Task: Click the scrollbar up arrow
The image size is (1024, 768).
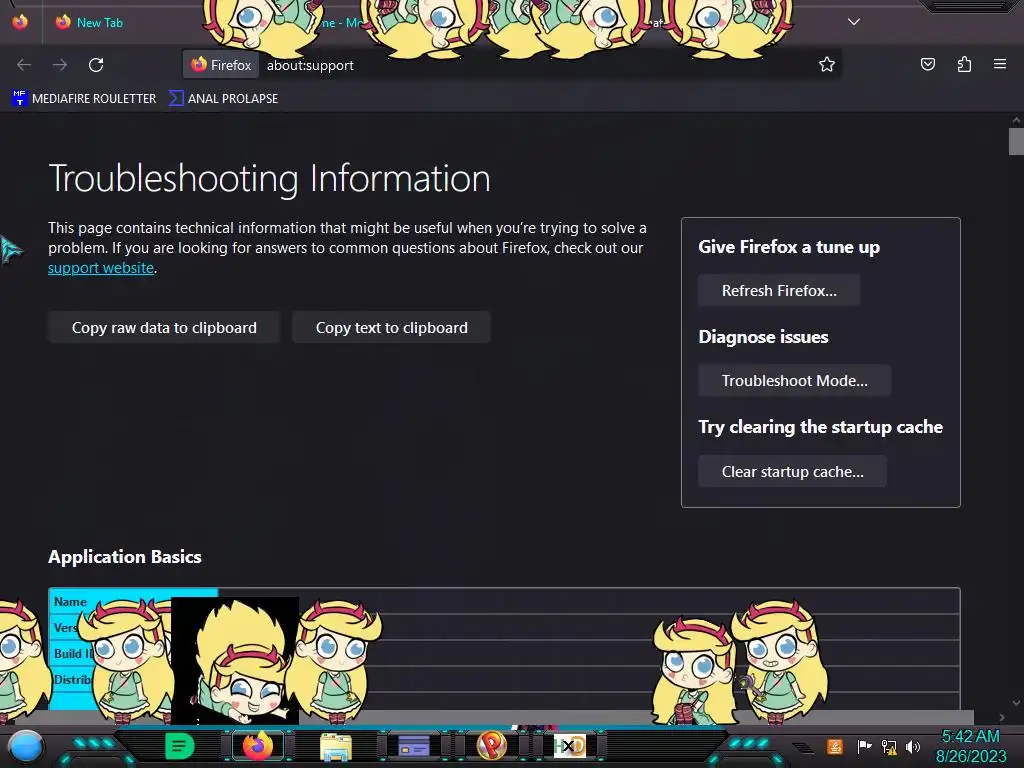Action: (x=1016, y=120)
